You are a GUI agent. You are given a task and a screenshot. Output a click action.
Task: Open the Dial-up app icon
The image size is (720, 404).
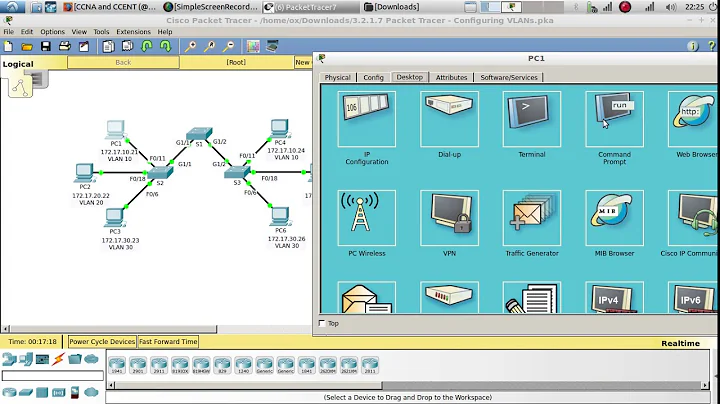coord(449,119)
